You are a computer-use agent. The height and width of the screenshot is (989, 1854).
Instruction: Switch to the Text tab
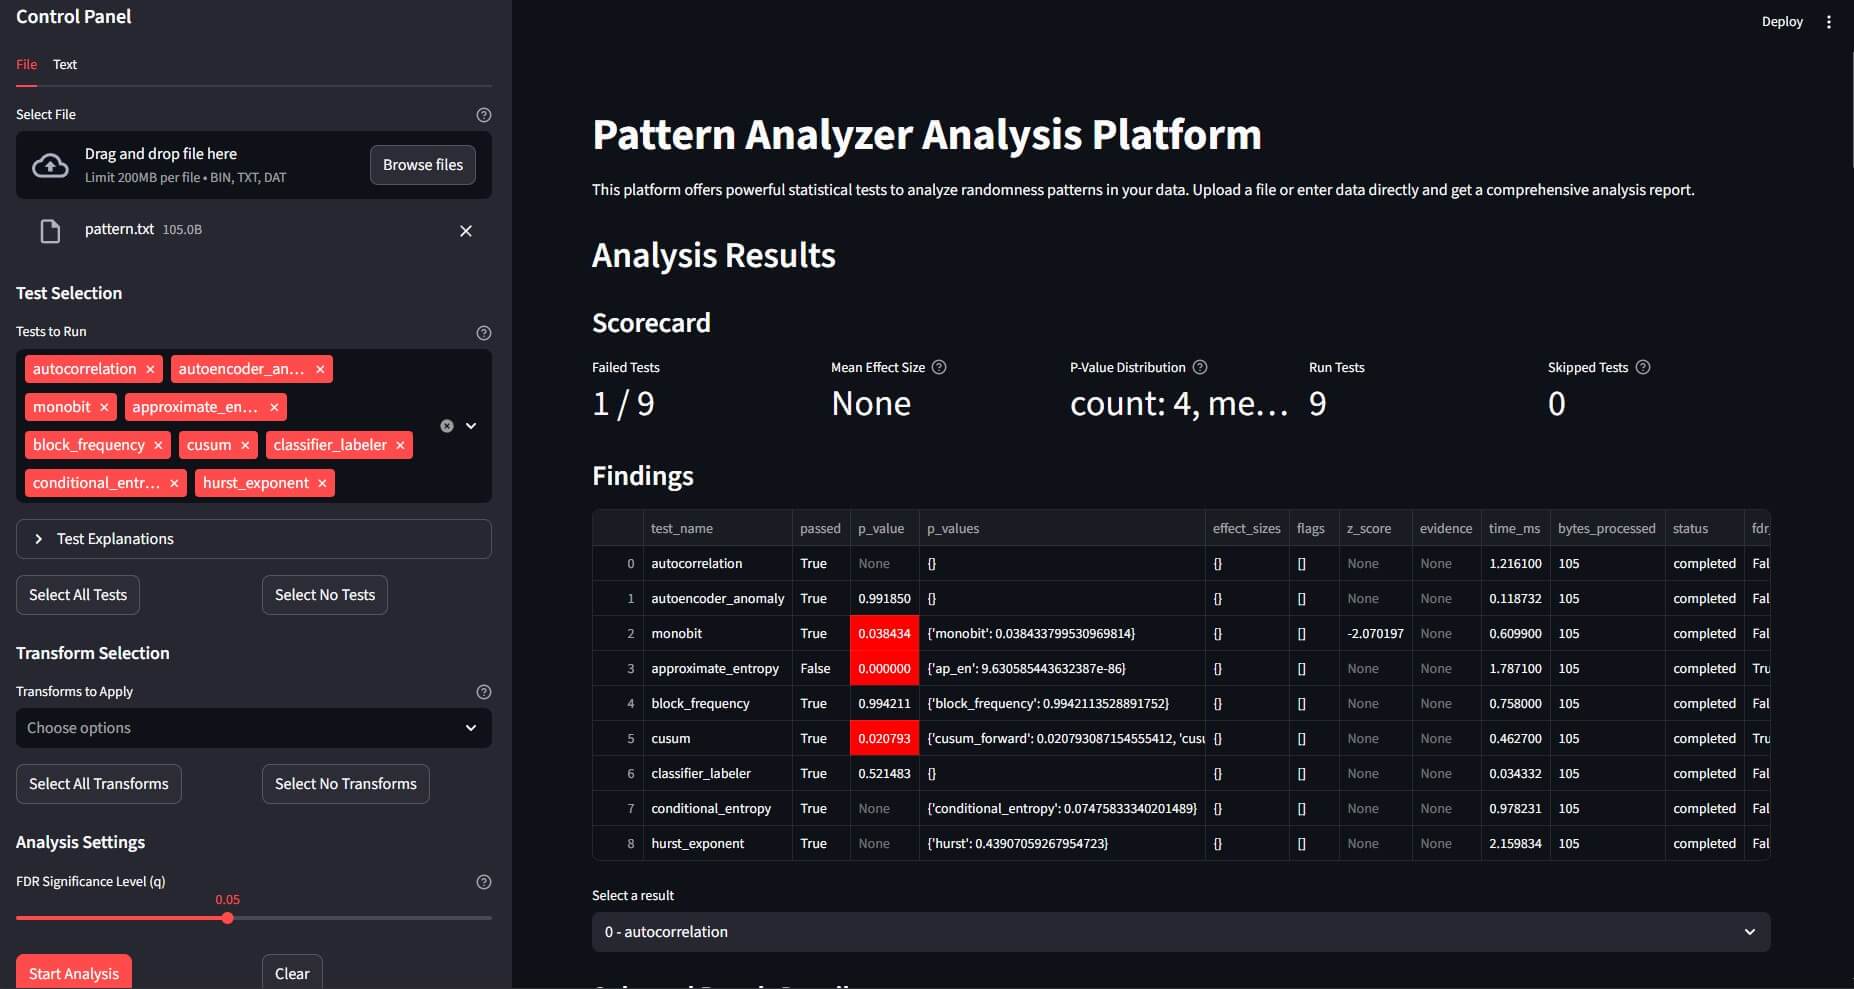click(65, 65)
